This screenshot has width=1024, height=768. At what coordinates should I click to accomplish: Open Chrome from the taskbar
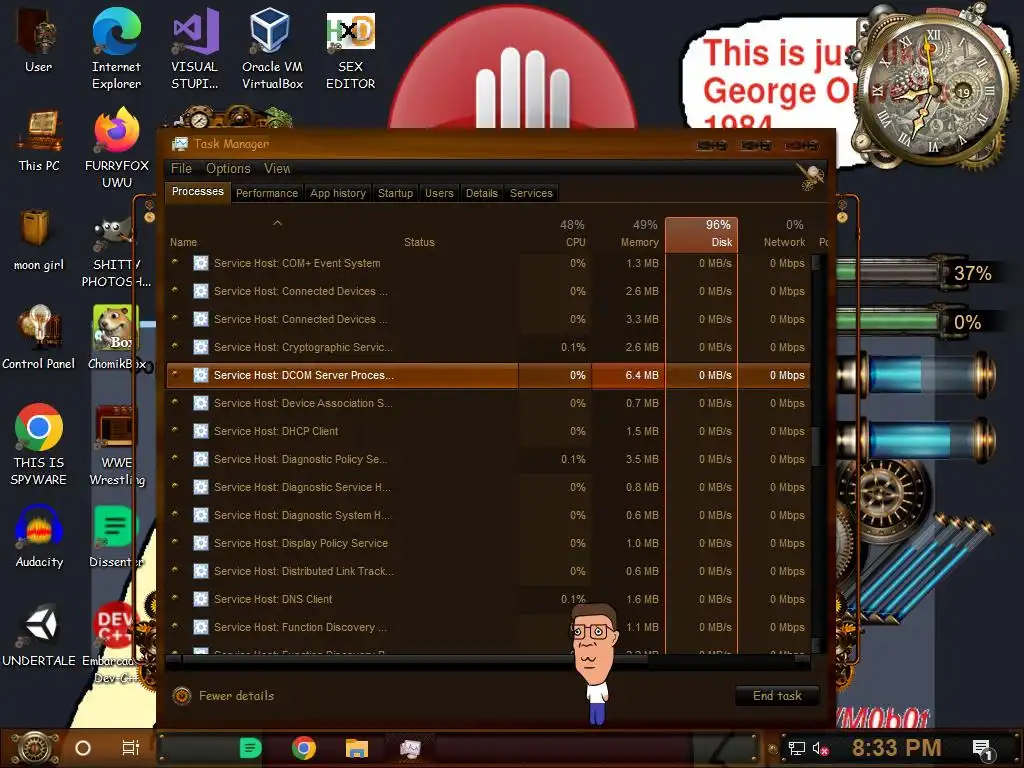(x=304, y=748)
